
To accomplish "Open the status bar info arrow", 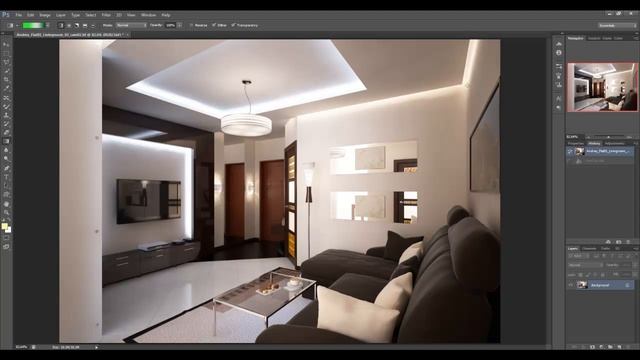I will (97, 347).
